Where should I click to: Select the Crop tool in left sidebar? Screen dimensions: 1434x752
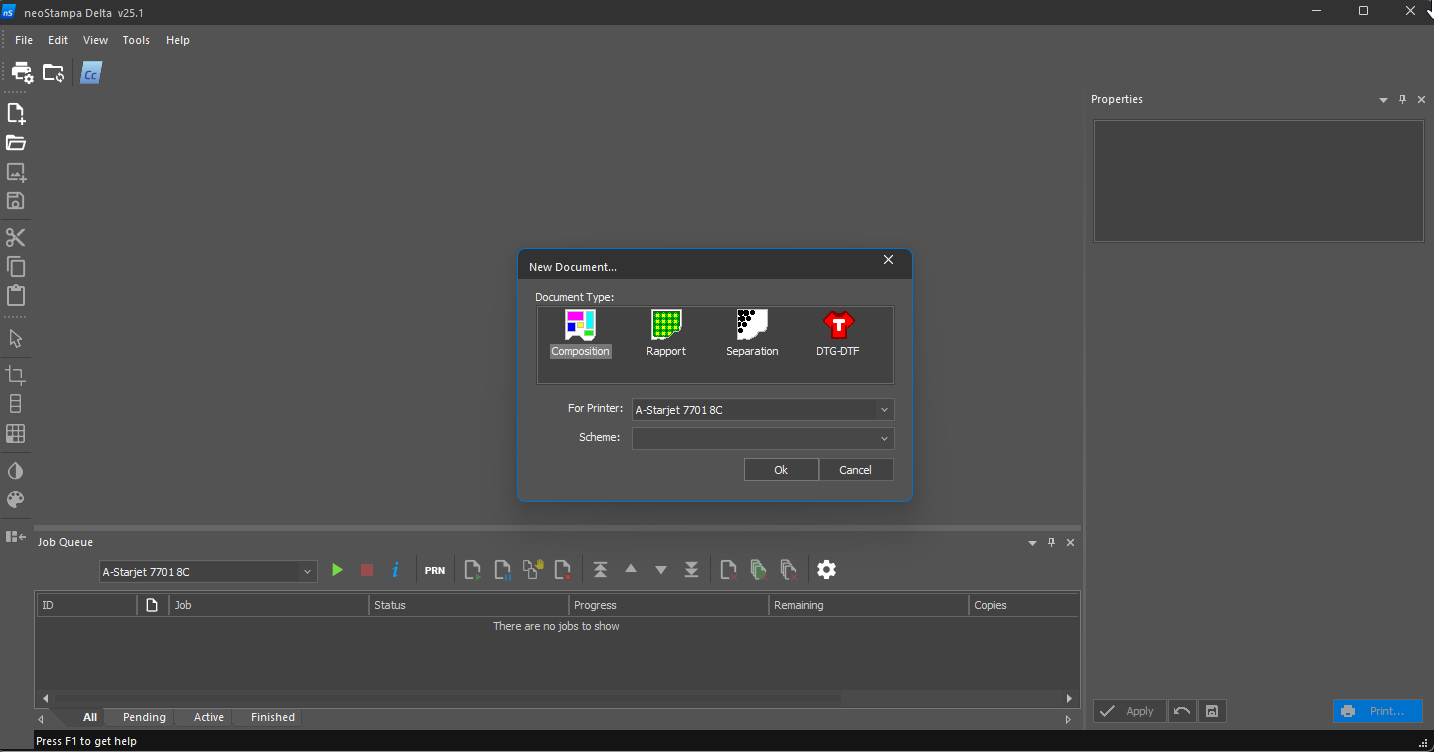coord(15,375)
